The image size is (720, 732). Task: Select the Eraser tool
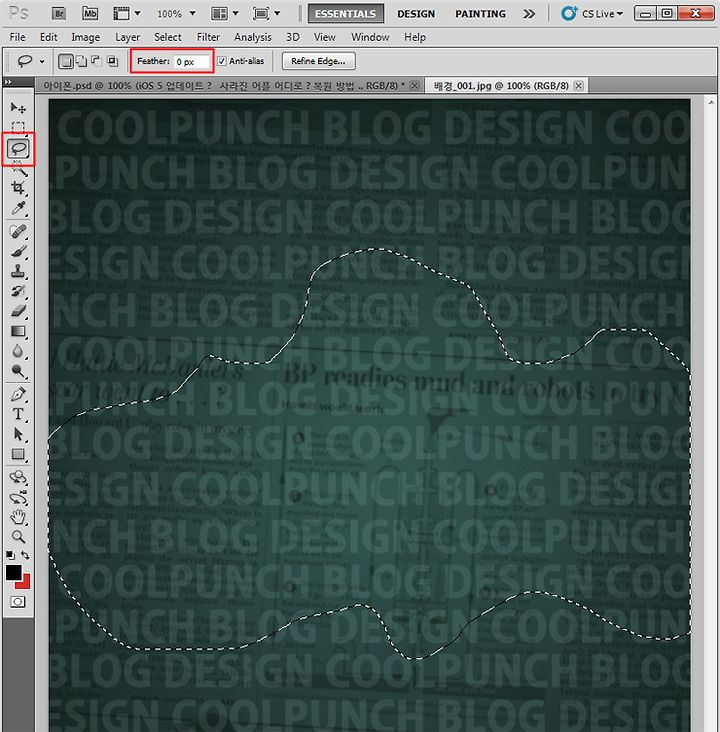(18, 311)
